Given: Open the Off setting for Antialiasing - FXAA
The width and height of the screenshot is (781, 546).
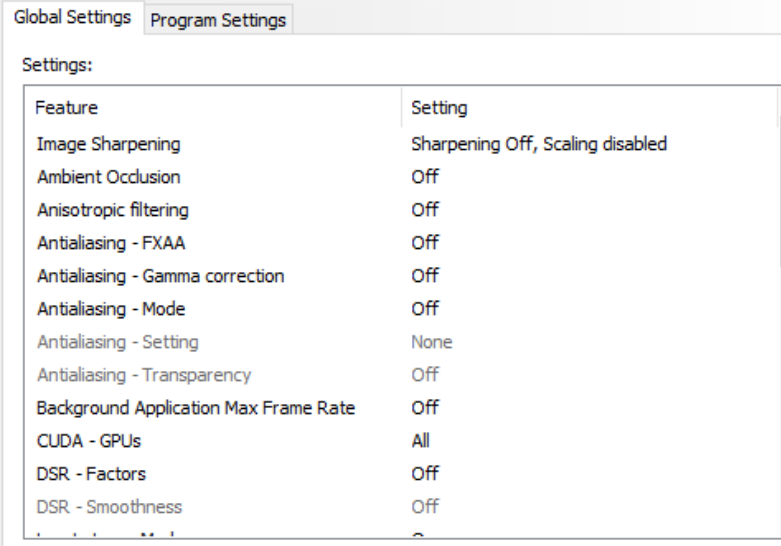Looking at the screenshot, I should (425, 243).
